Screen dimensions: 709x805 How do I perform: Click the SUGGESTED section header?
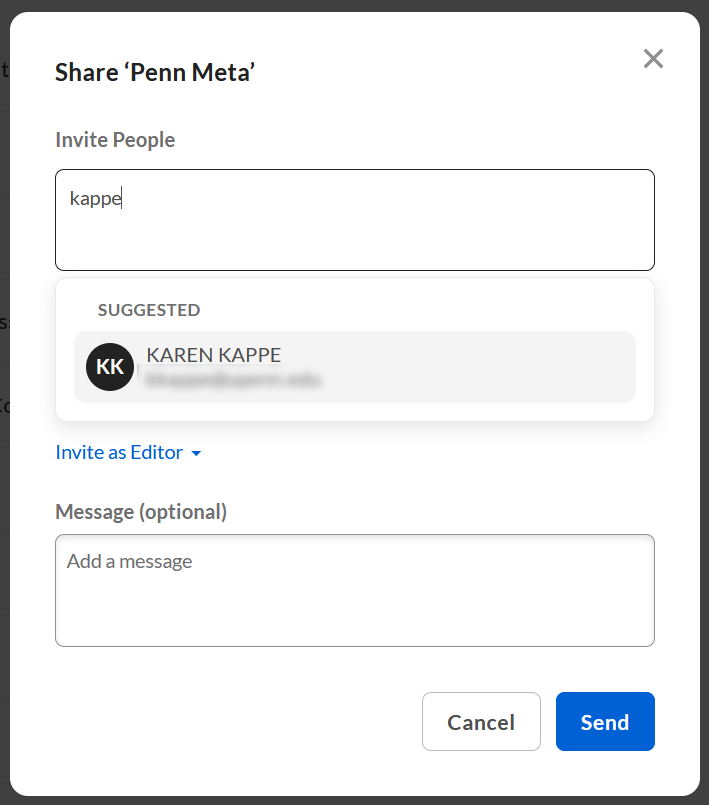[149, 310]
